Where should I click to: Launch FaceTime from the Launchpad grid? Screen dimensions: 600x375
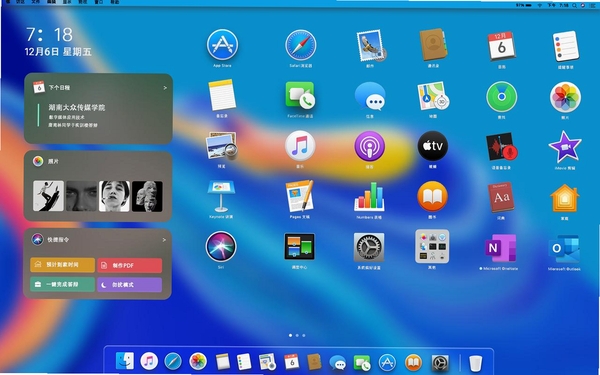click(300, 95)
